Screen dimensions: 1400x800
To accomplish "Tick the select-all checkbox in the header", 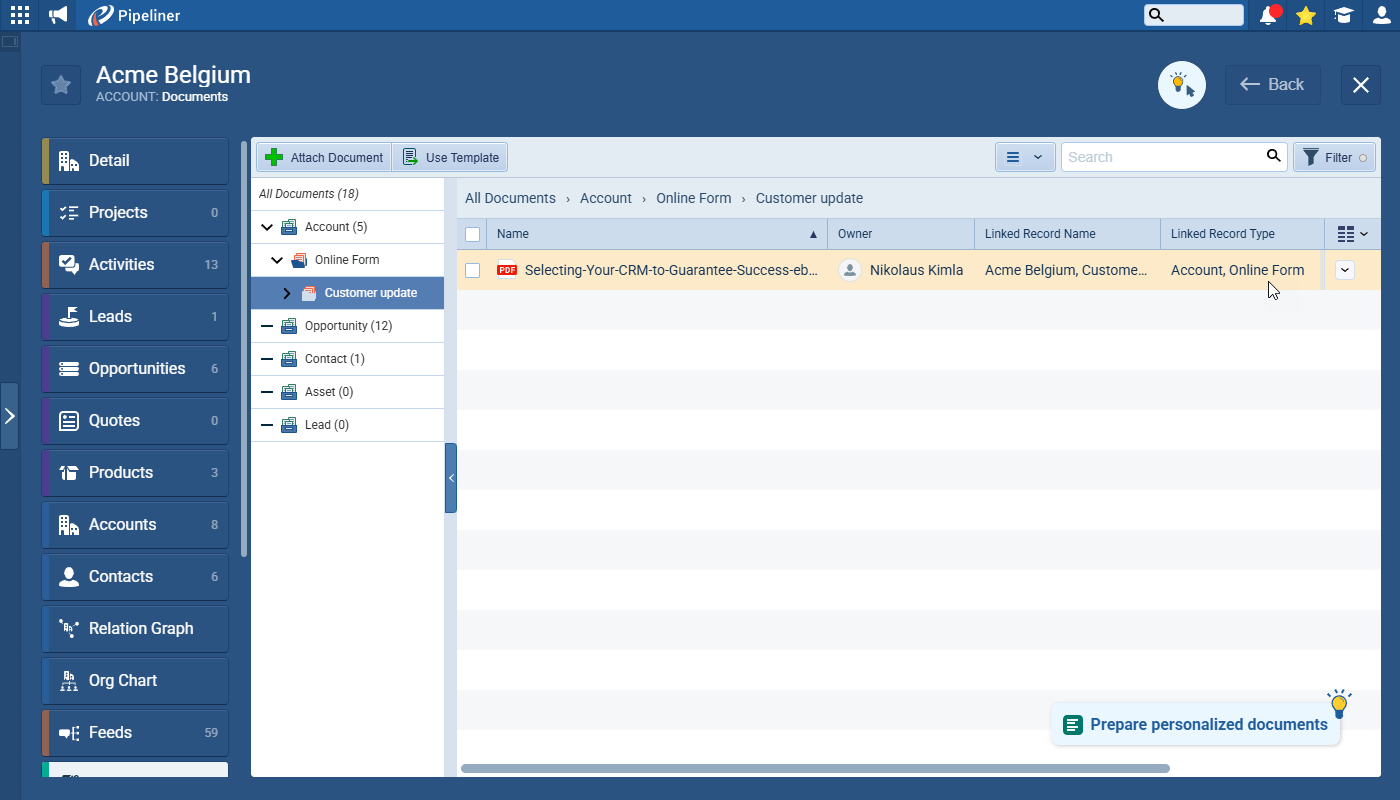I will 473,234.
